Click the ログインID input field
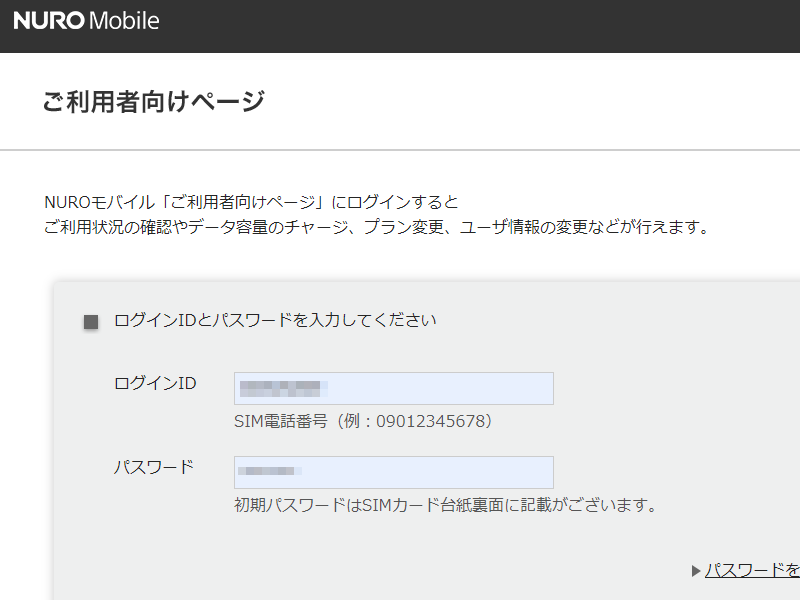 393,388
